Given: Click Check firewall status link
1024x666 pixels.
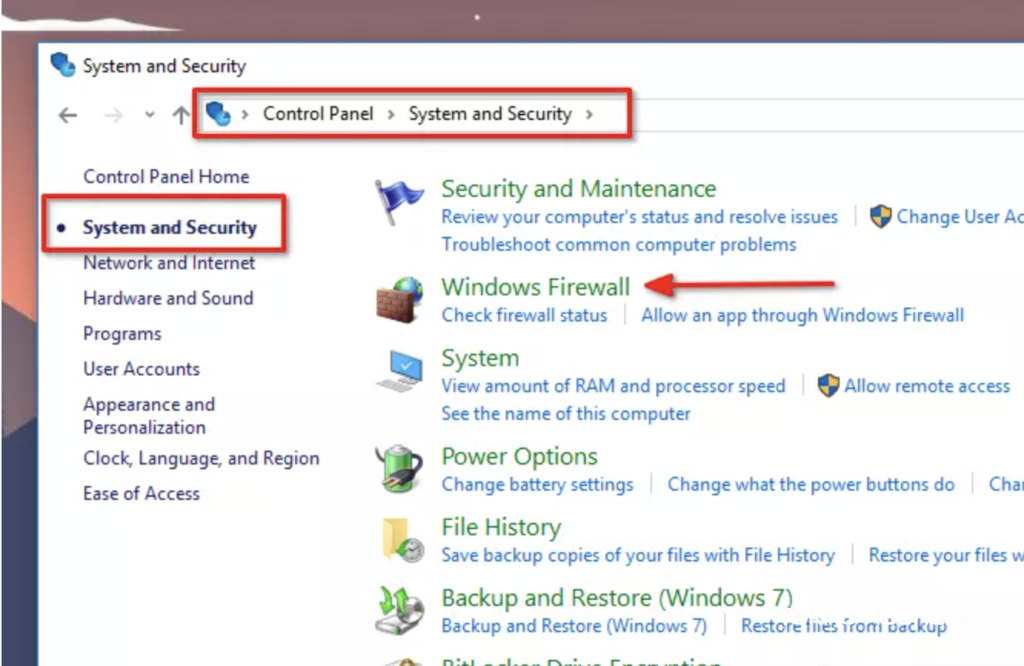Looking at the screenshot, I should (x=524, y=315).
